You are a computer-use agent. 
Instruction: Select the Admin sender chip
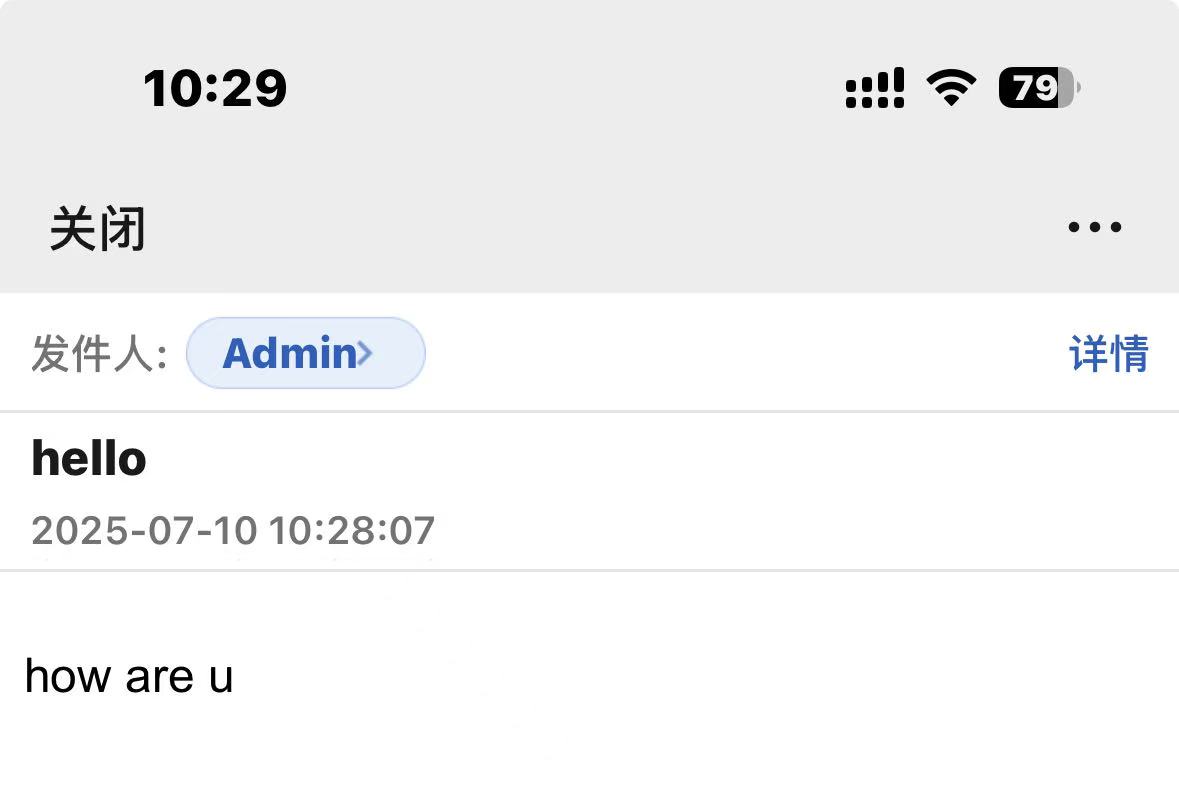coord(305,353)
